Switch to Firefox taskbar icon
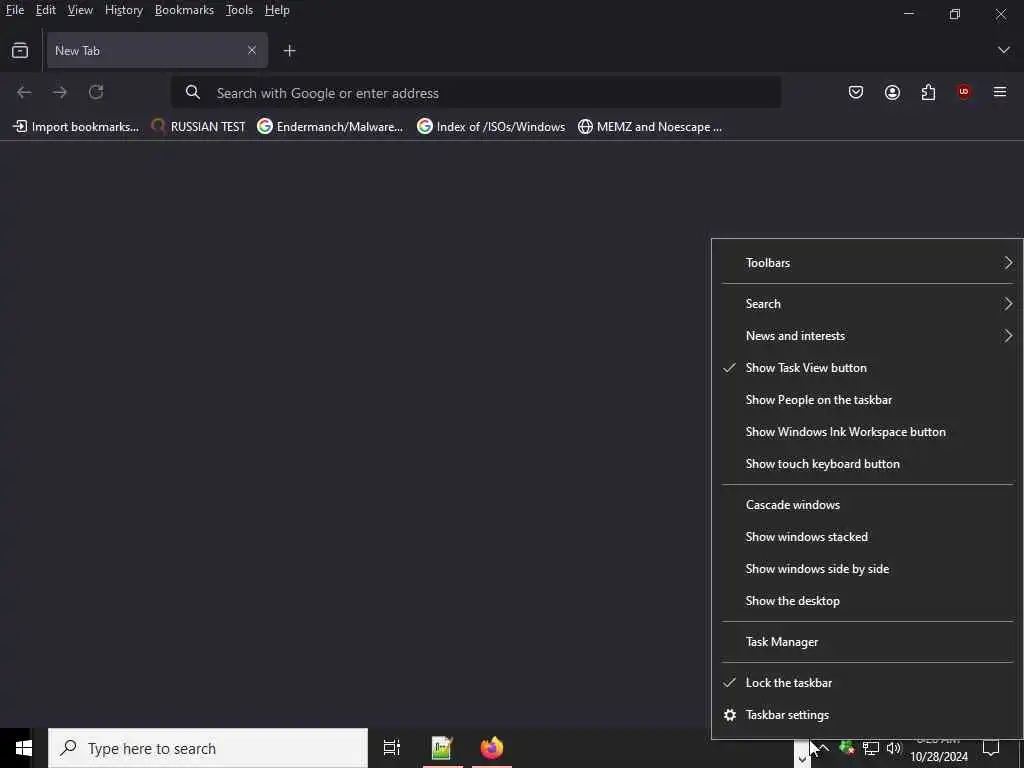Image resolution: width=1024 pixels, height=768 pixels. tap(492, 748)
